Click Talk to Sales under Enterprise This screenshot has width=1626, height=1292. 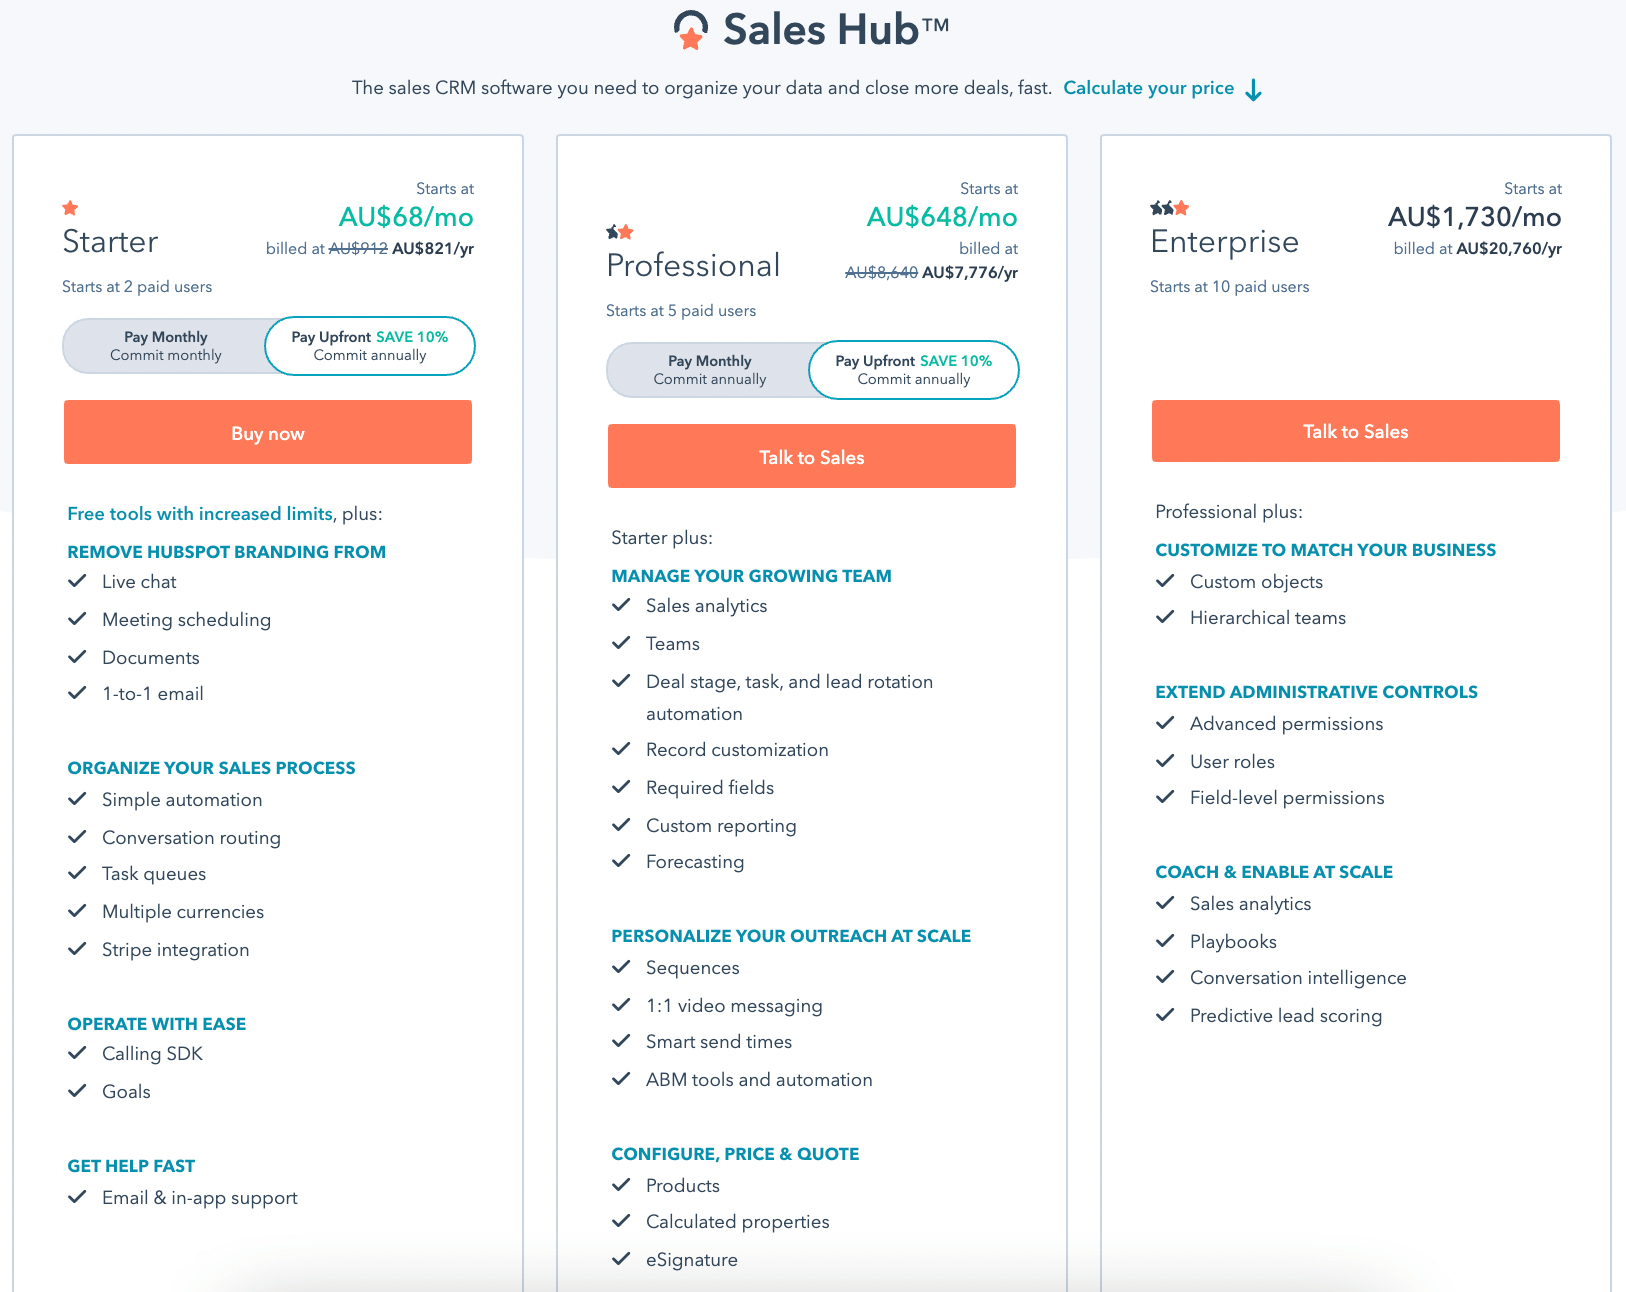click(1356, 431)
